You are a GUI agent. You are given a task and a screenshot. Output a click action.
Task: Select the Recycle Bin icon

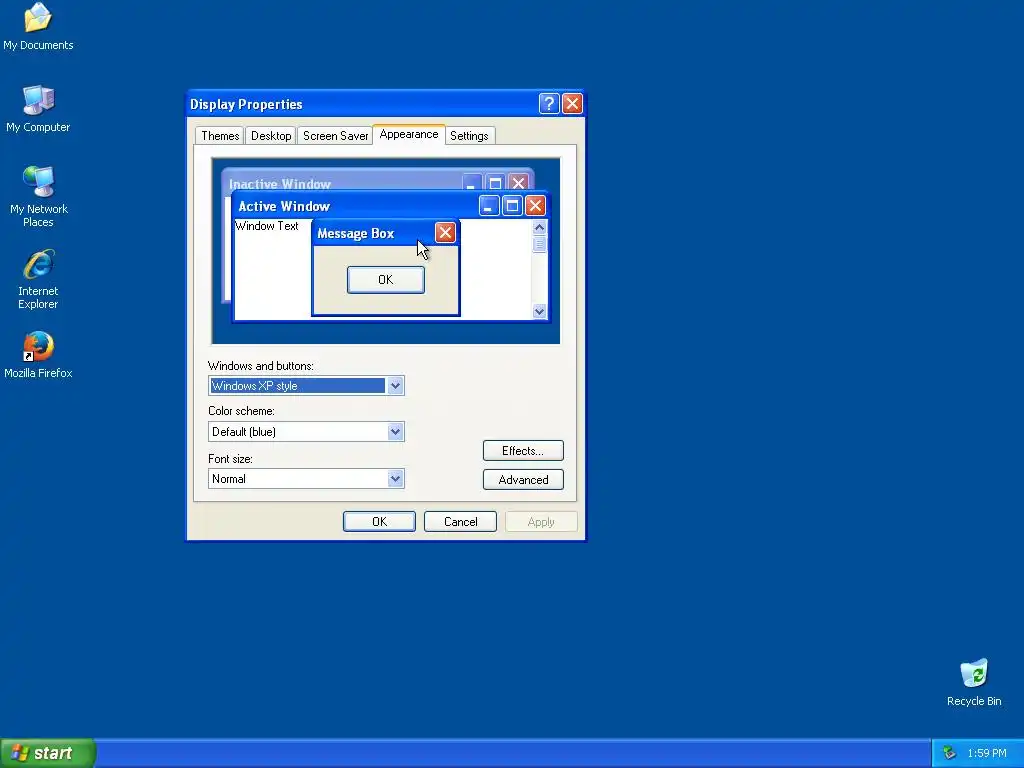coord(974,682)
